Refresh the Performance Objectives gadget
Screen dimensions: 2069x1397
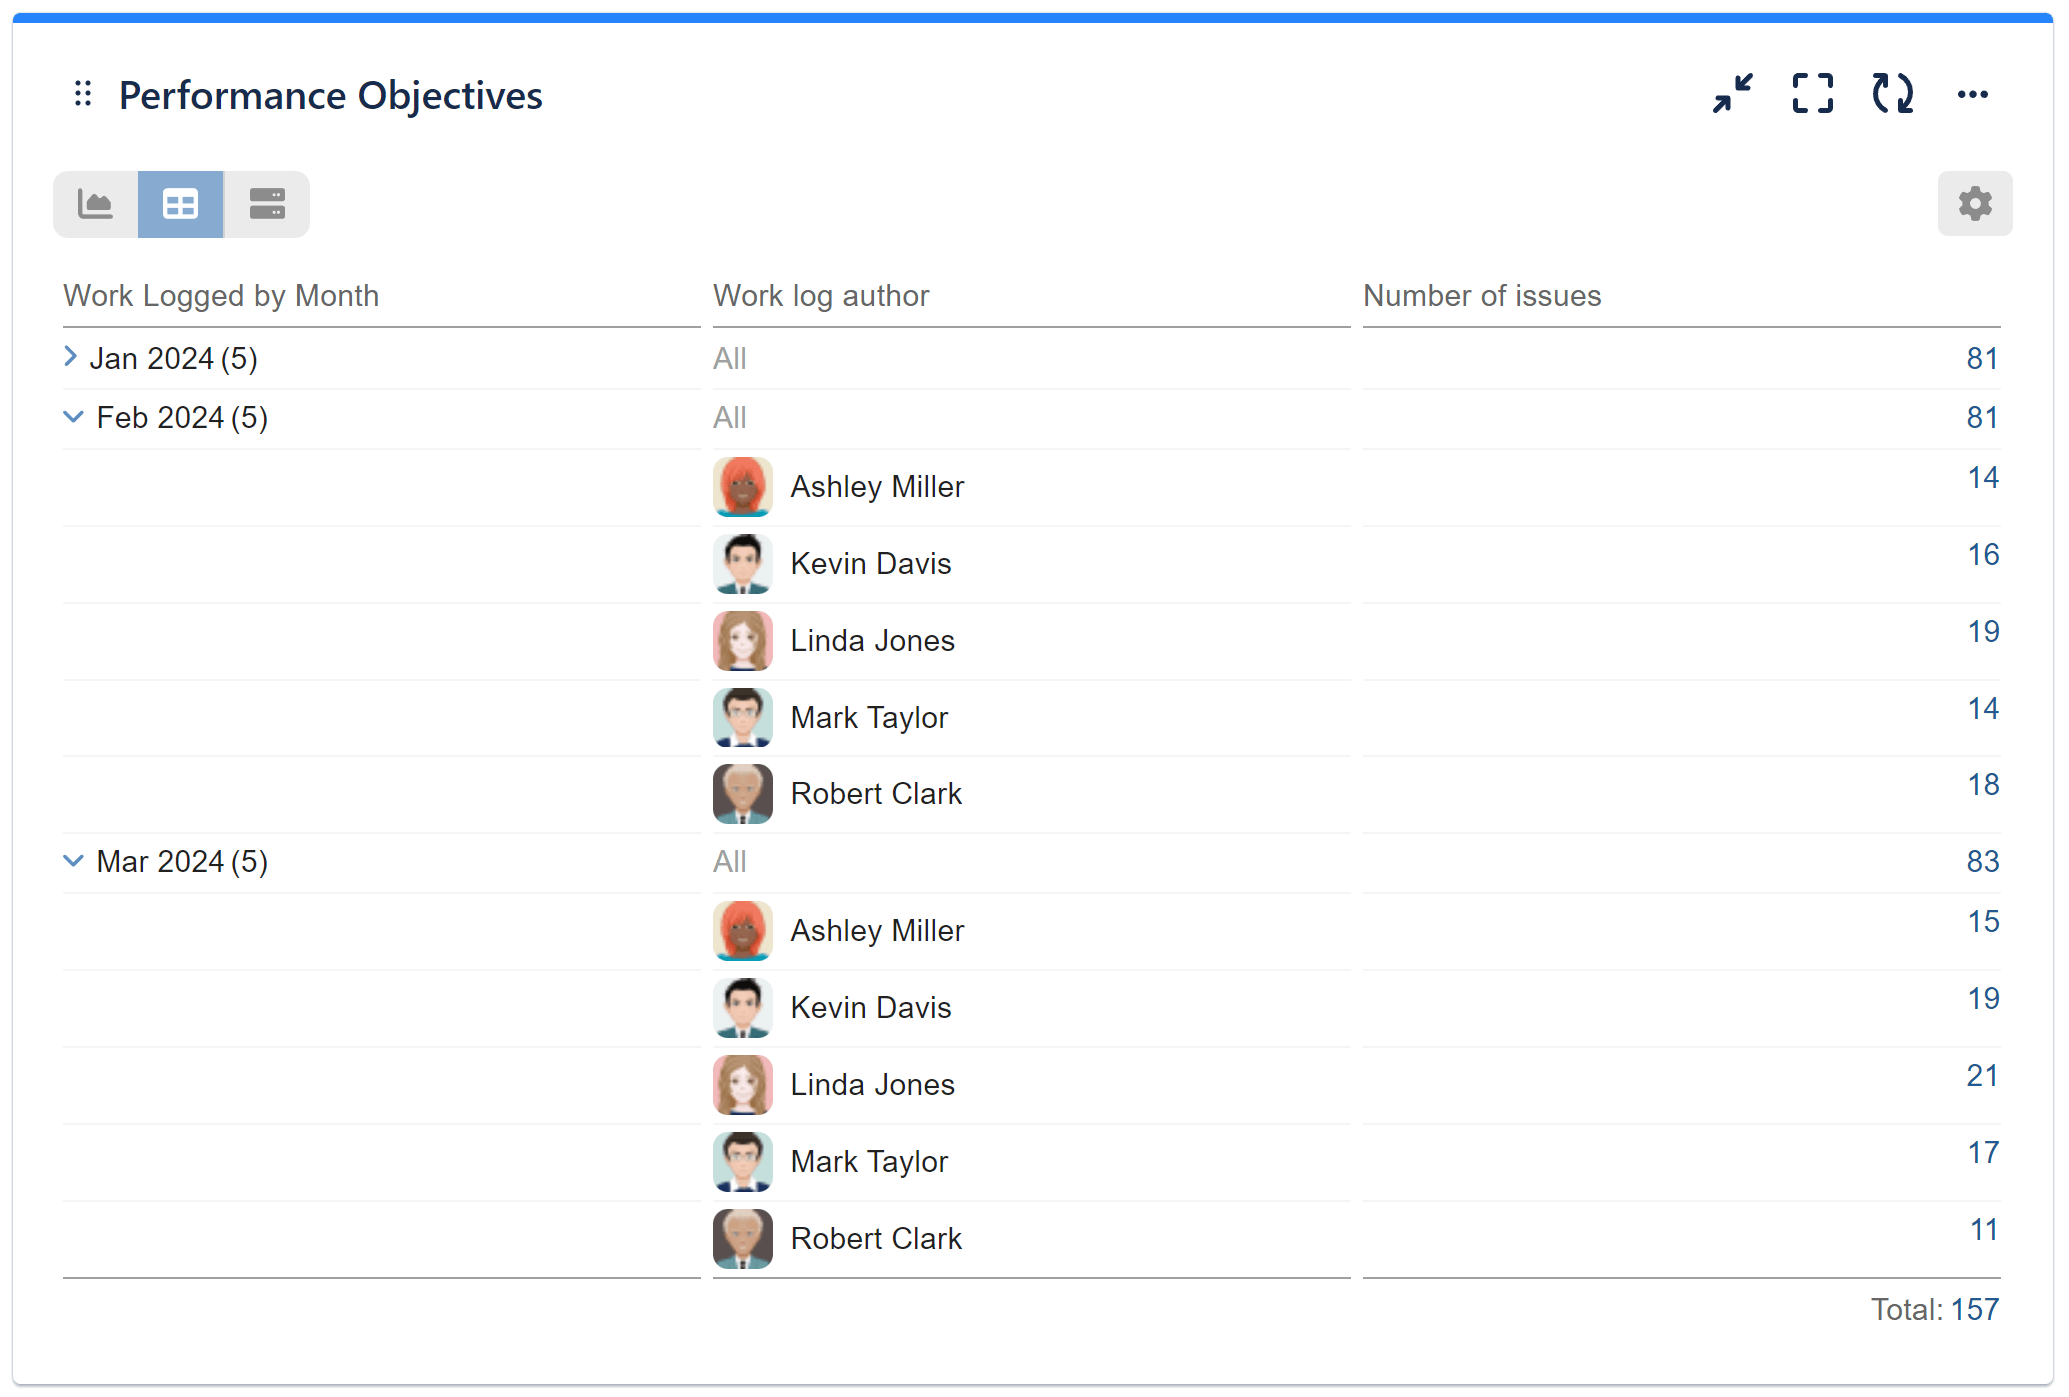[x=1892, y=94]
